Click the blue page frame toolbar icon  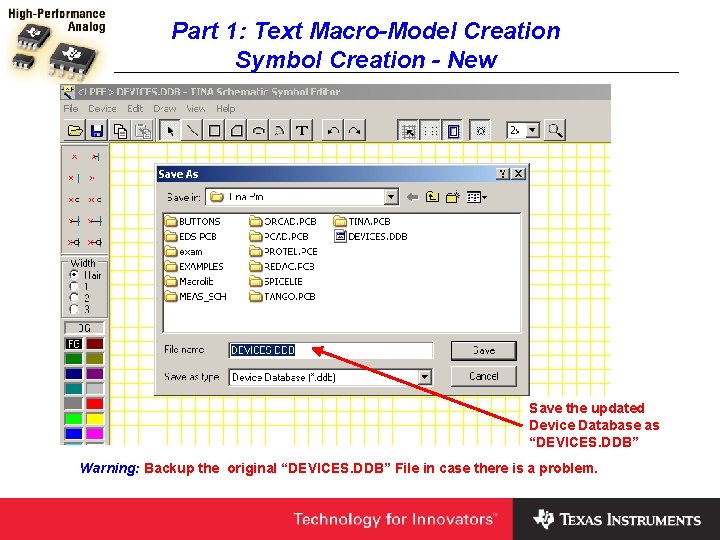pos(453,131)
